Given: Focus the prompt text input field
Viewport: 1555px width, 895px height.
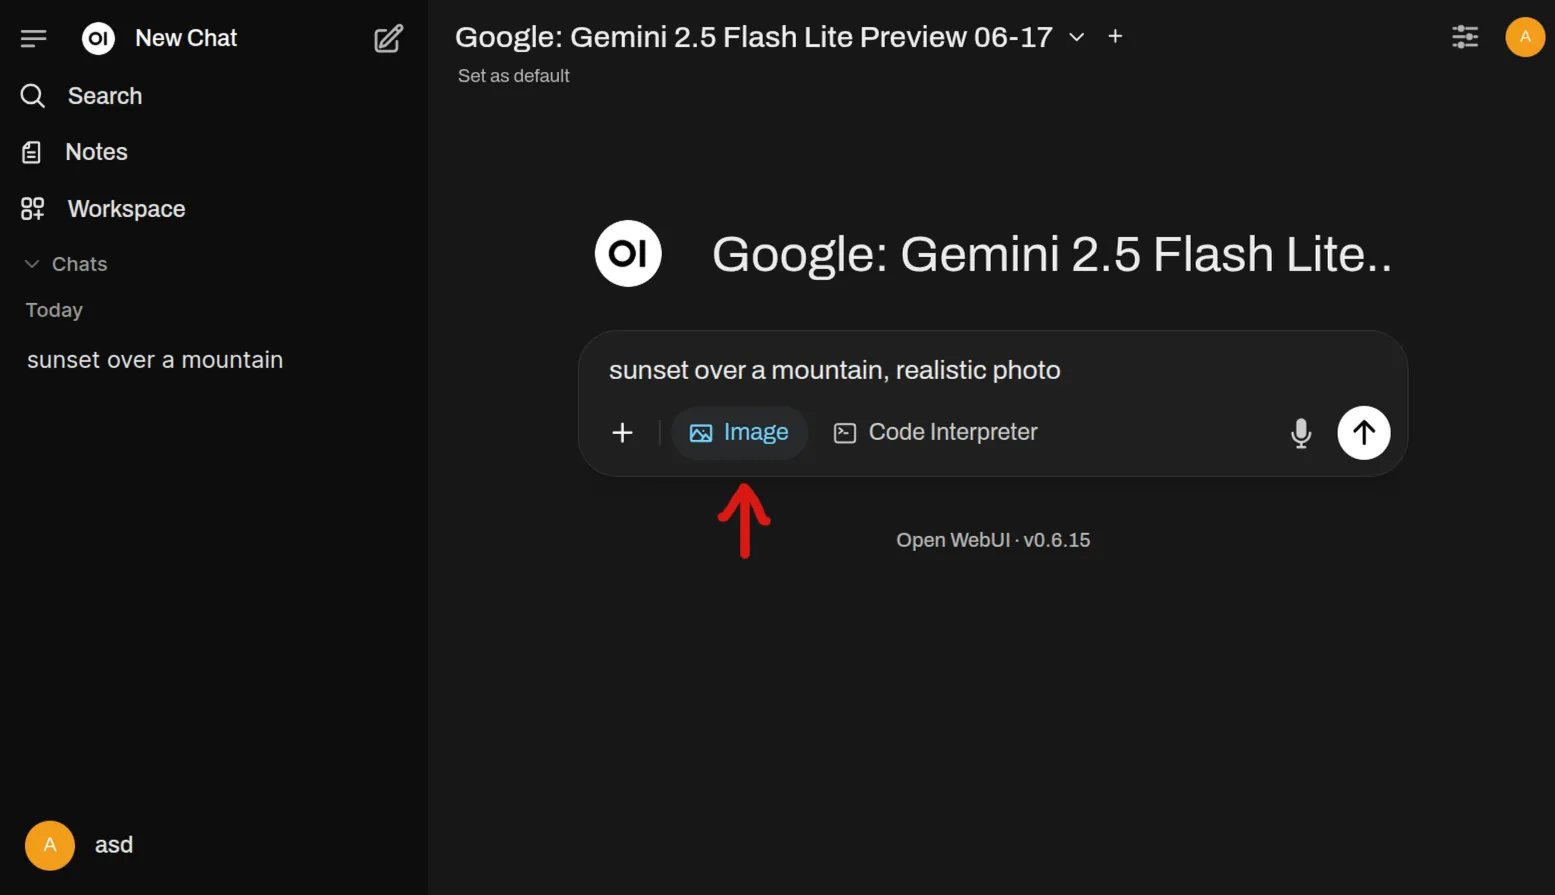Looking at the screenshot, I should tap(992, 370).
